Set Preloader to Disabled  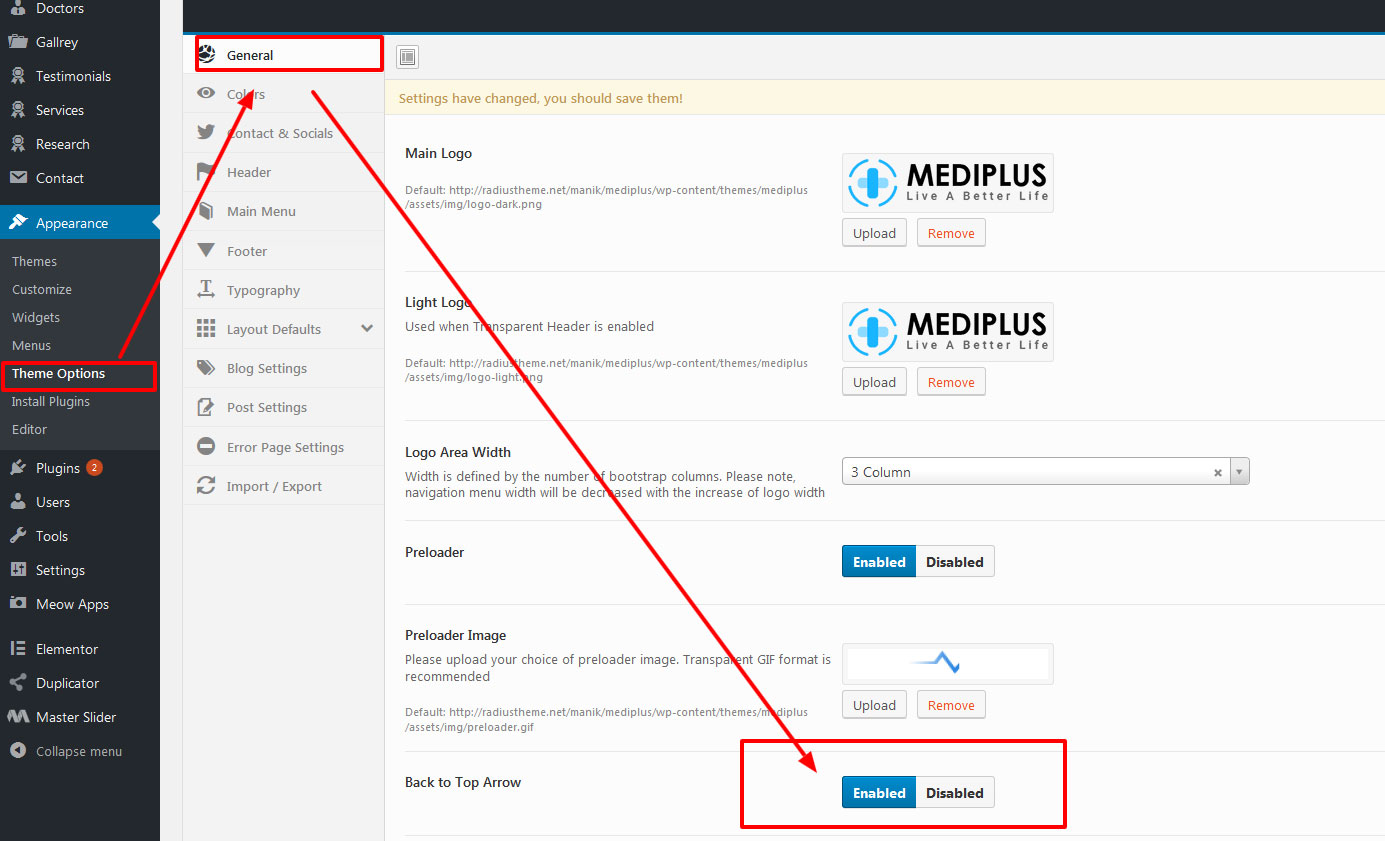point(955,562)
